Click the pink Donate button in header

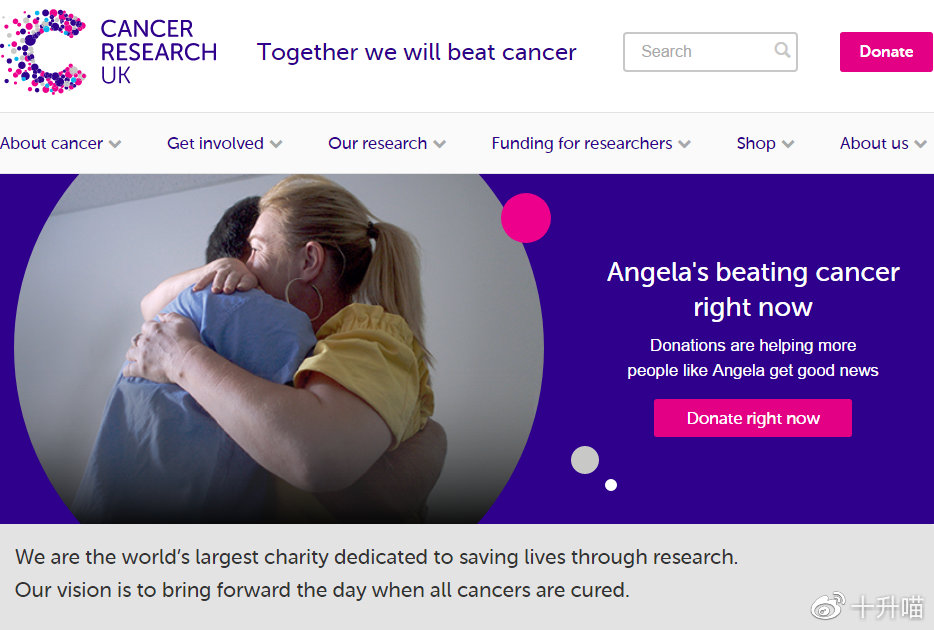coord(886,52)
